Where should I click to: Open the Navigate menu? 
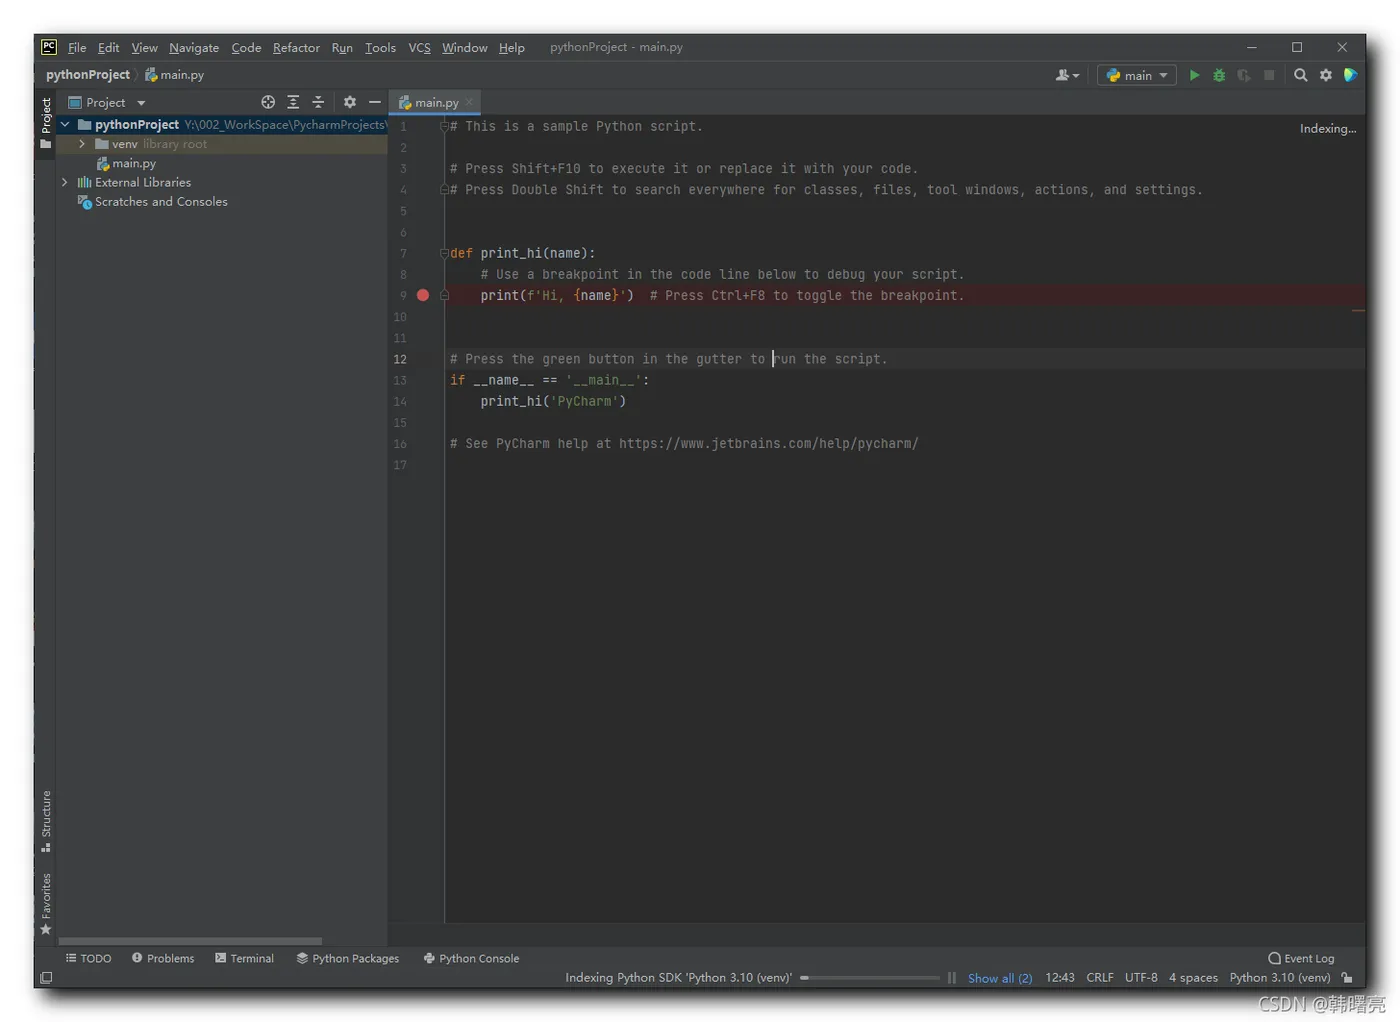[194, 47]
